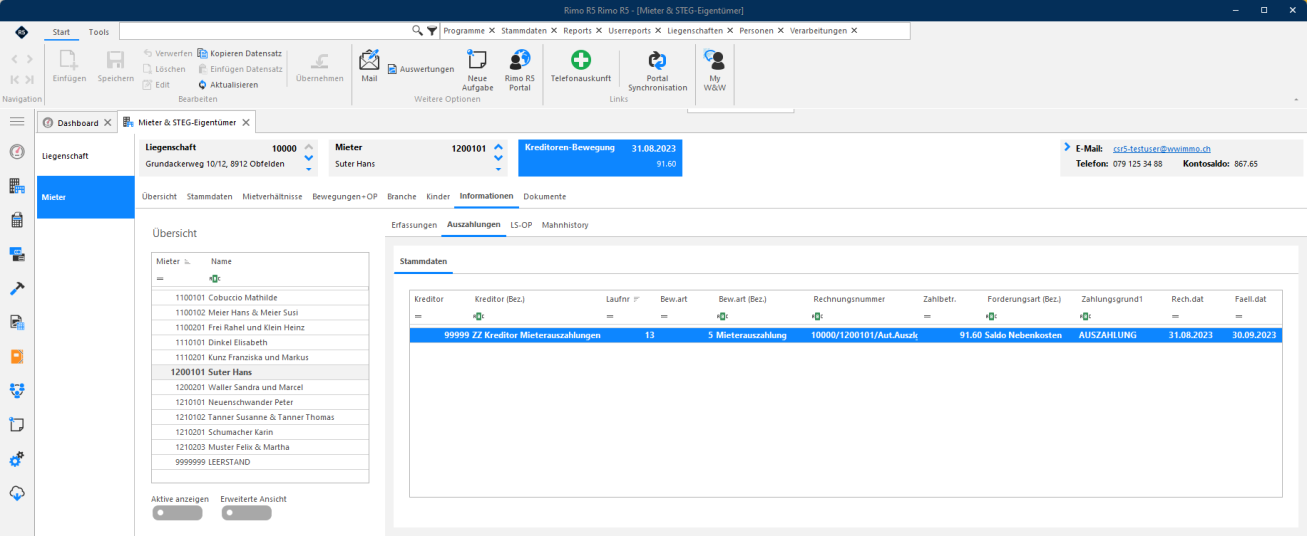Remove the Programme filter chip

490,31
